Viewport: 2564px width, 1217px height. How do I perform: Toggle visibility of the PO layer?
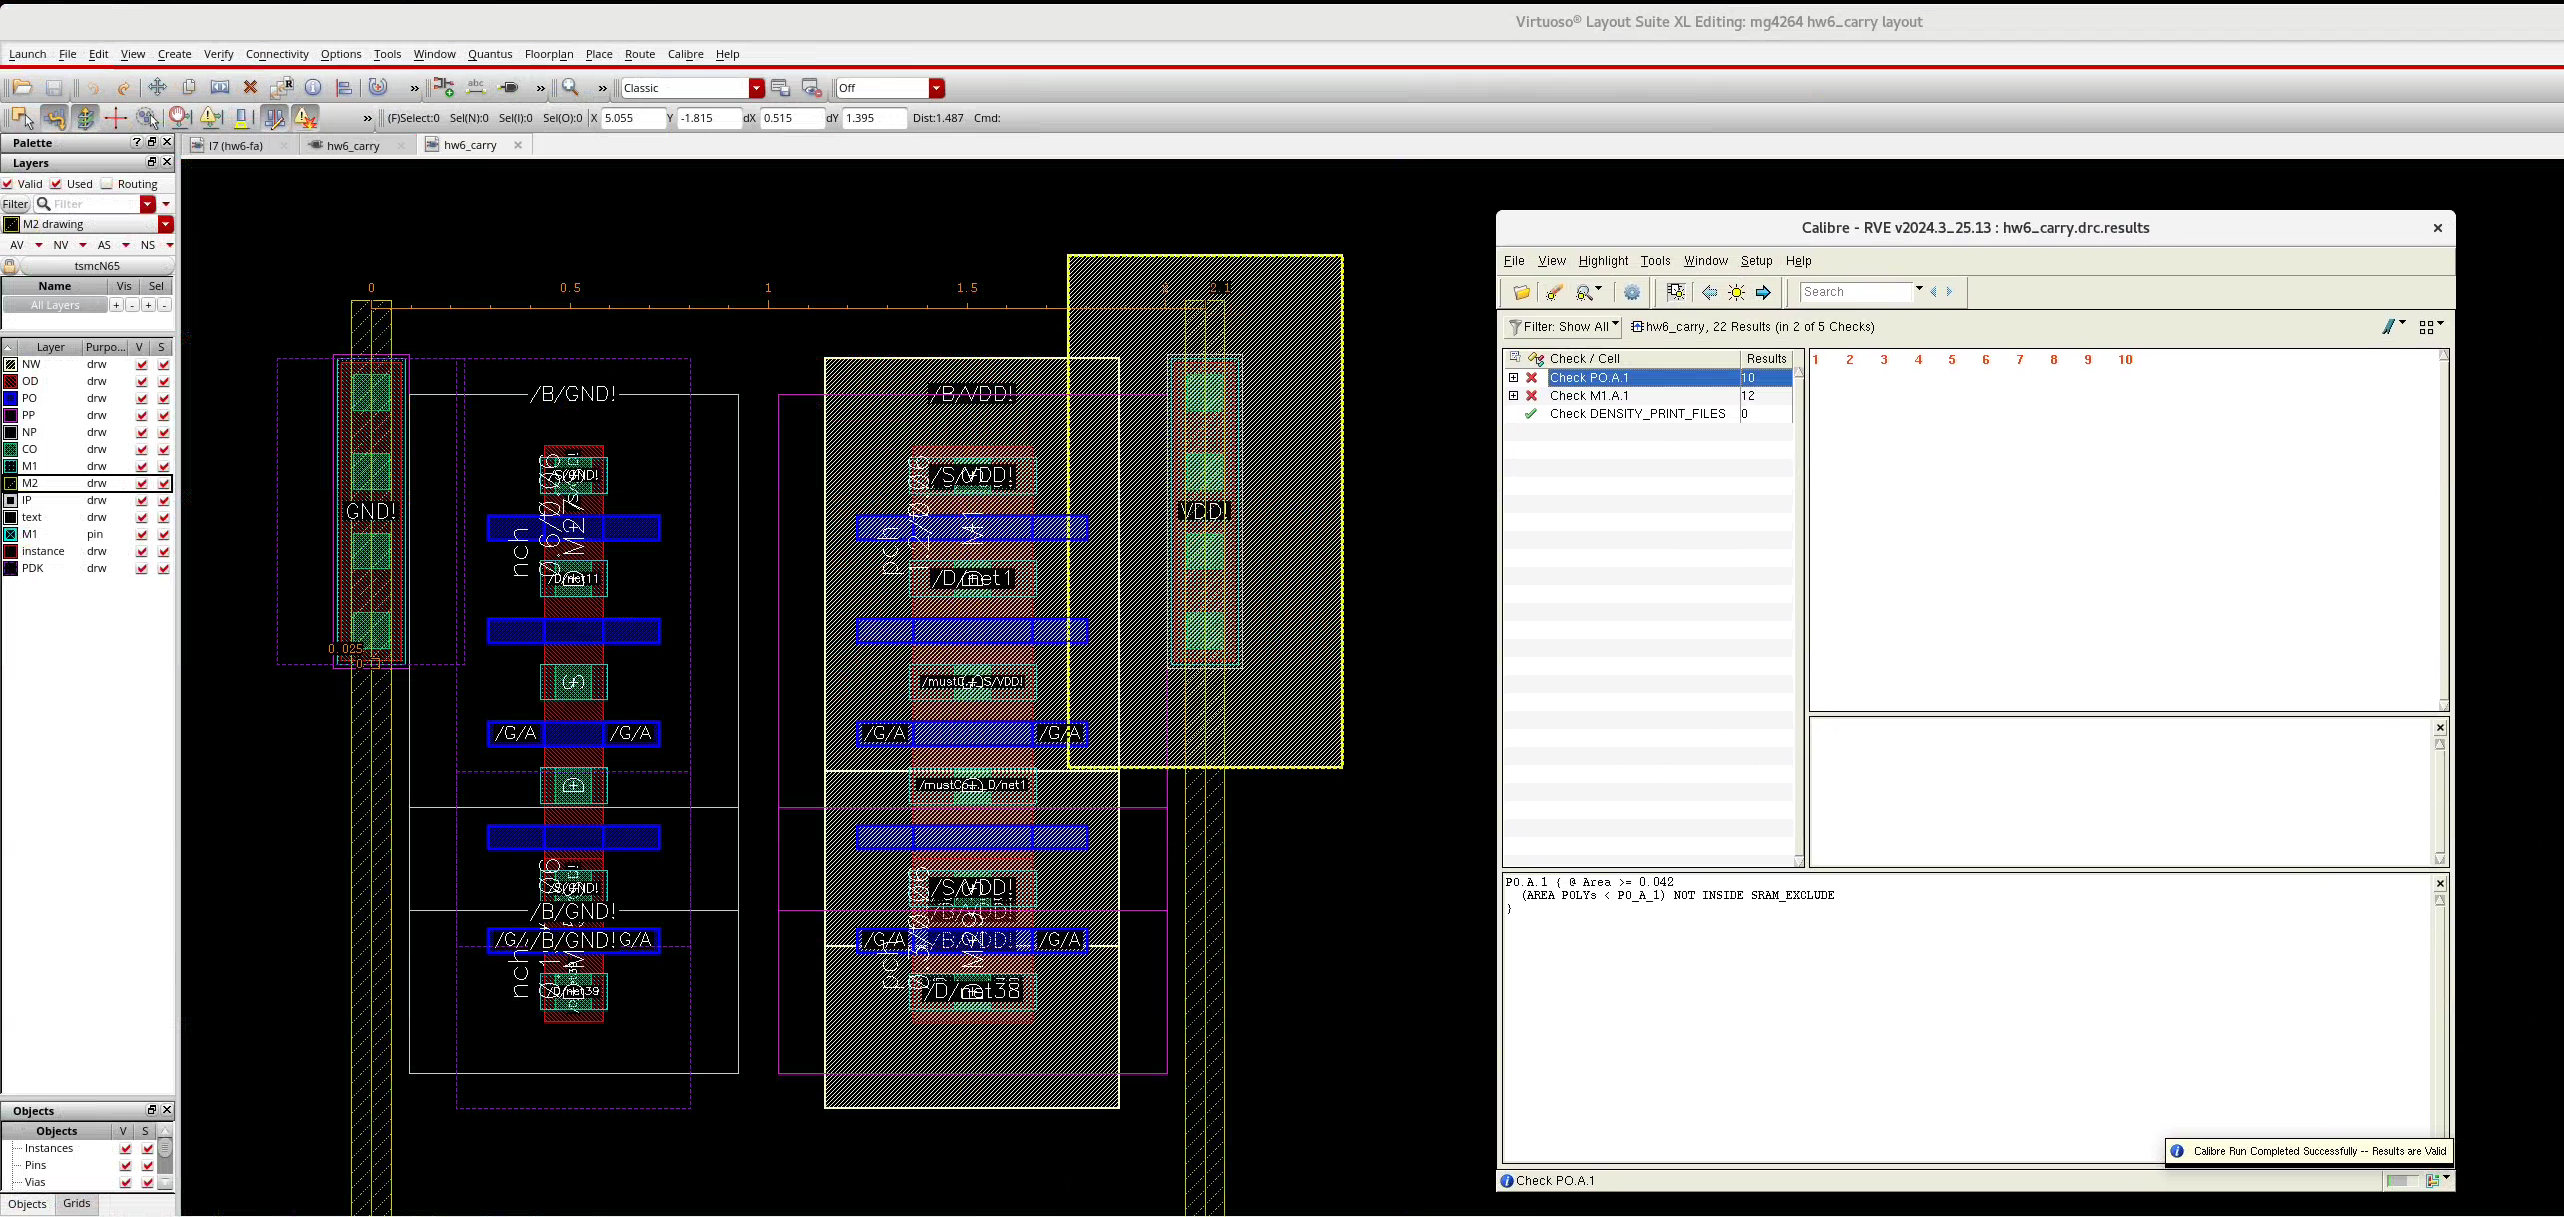pos(141,399)
